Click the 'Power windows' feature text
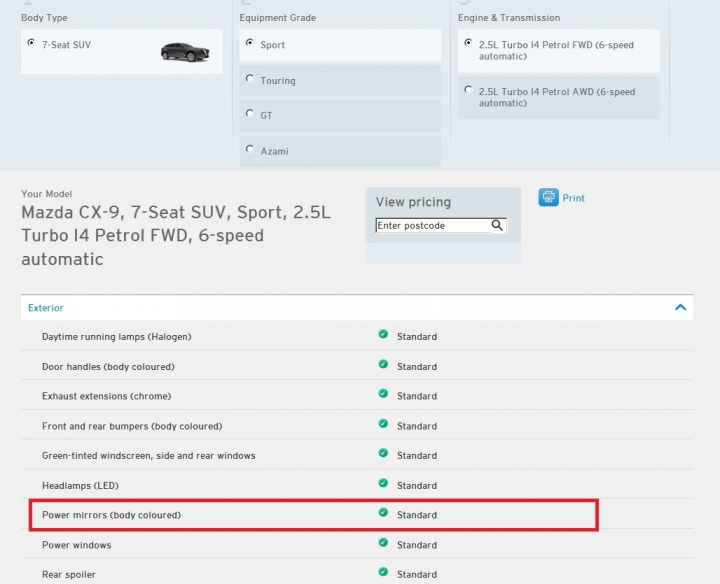Screen dimensions: 720x584 pos(77,545)
